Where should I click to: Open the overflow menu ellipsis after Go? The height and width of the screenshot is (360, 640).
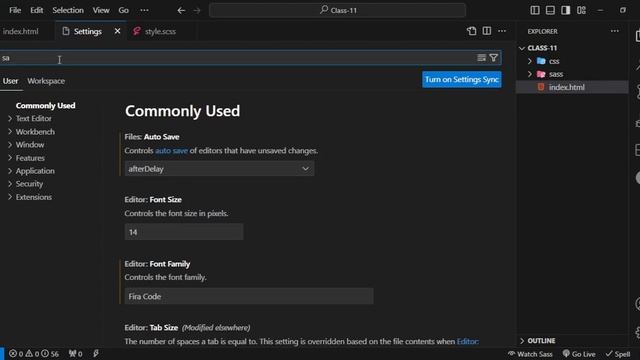tap(144, 10)
